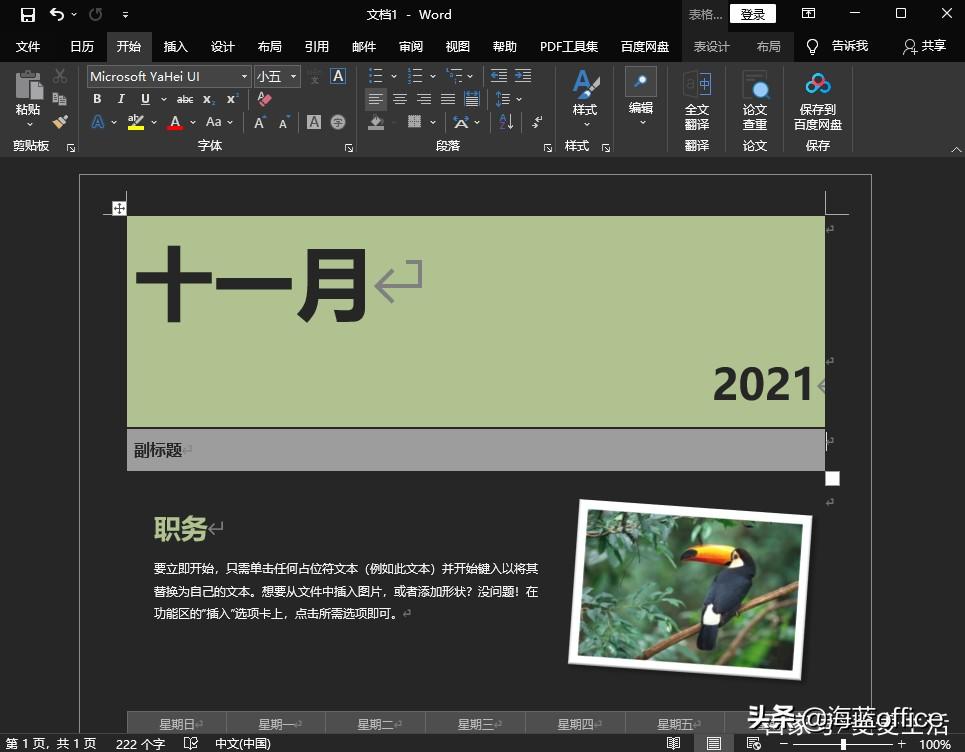This screenshot has width=965, height=752.
Task: Click the 登录 sign-in button
Action: coord(753,14)
